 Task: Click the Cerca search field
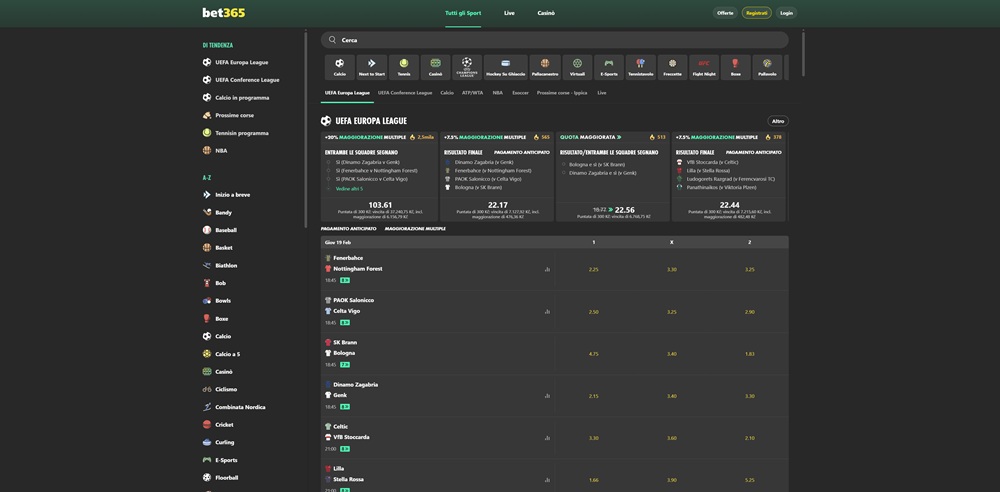554,40
